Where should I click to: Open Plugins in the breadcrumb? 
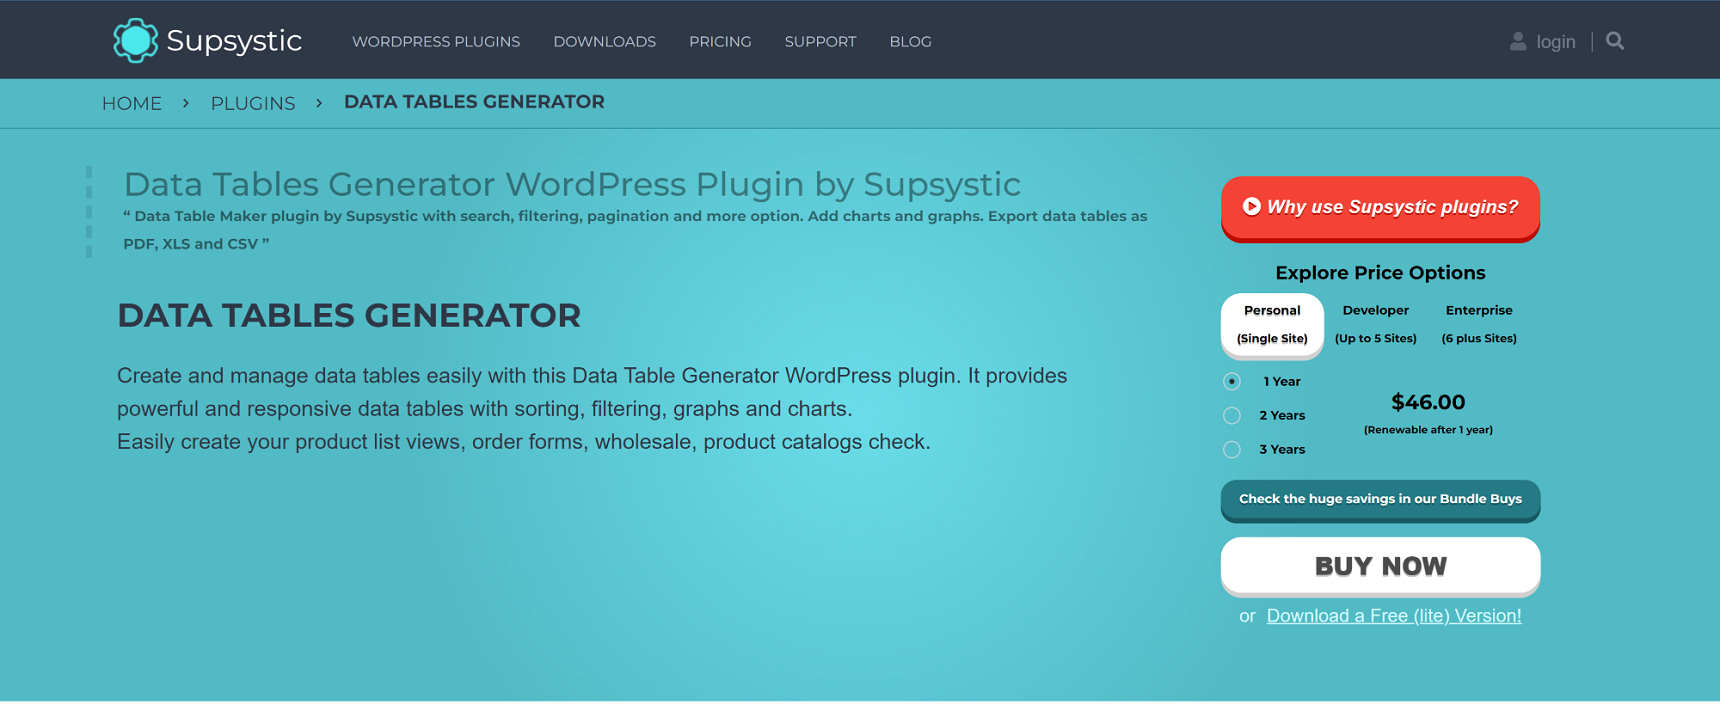tap(253, 103)
